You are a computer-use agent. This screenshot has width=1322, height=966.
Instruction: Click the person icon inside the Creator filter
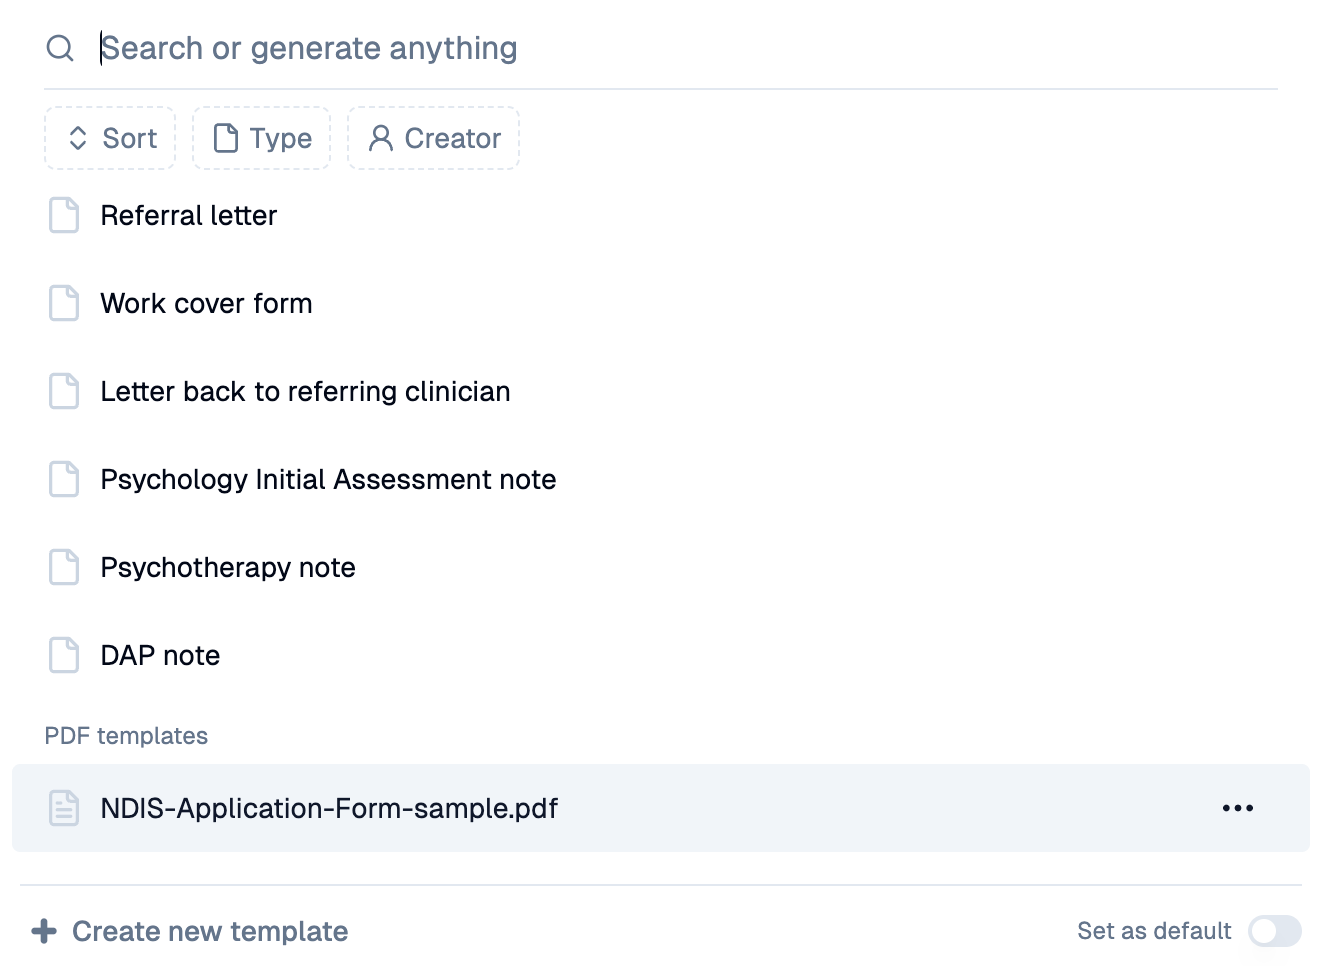point(379,138)
